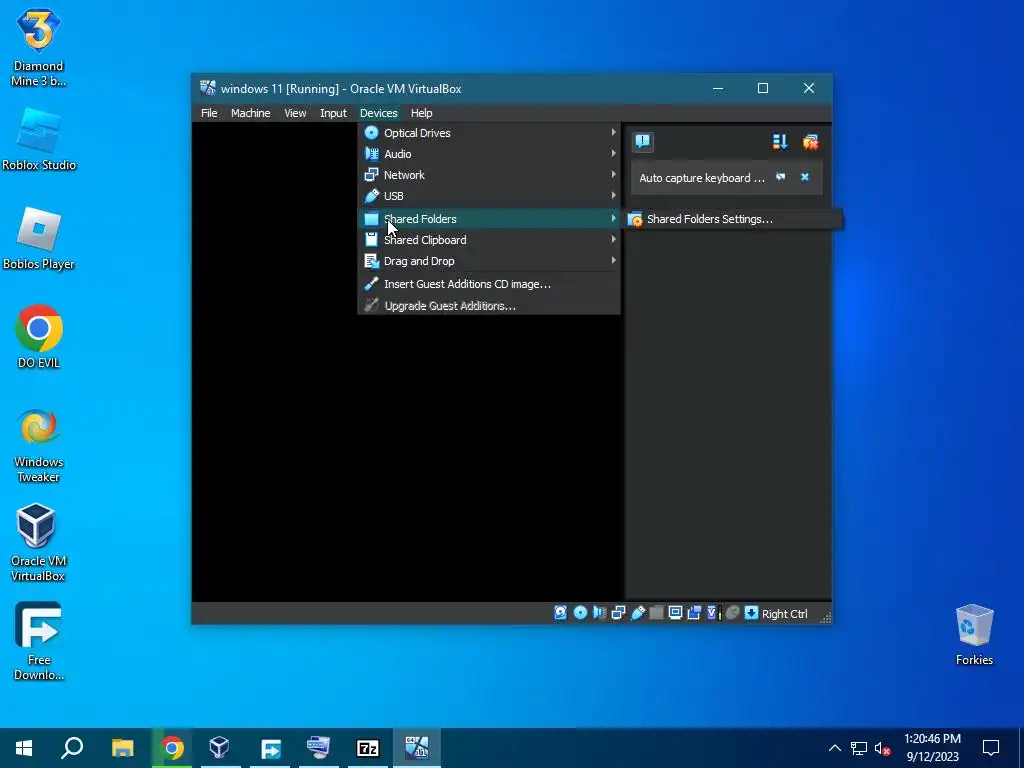
Task: Switch to the windows 11 VM taskbar button
Action: tap(417, 748)
